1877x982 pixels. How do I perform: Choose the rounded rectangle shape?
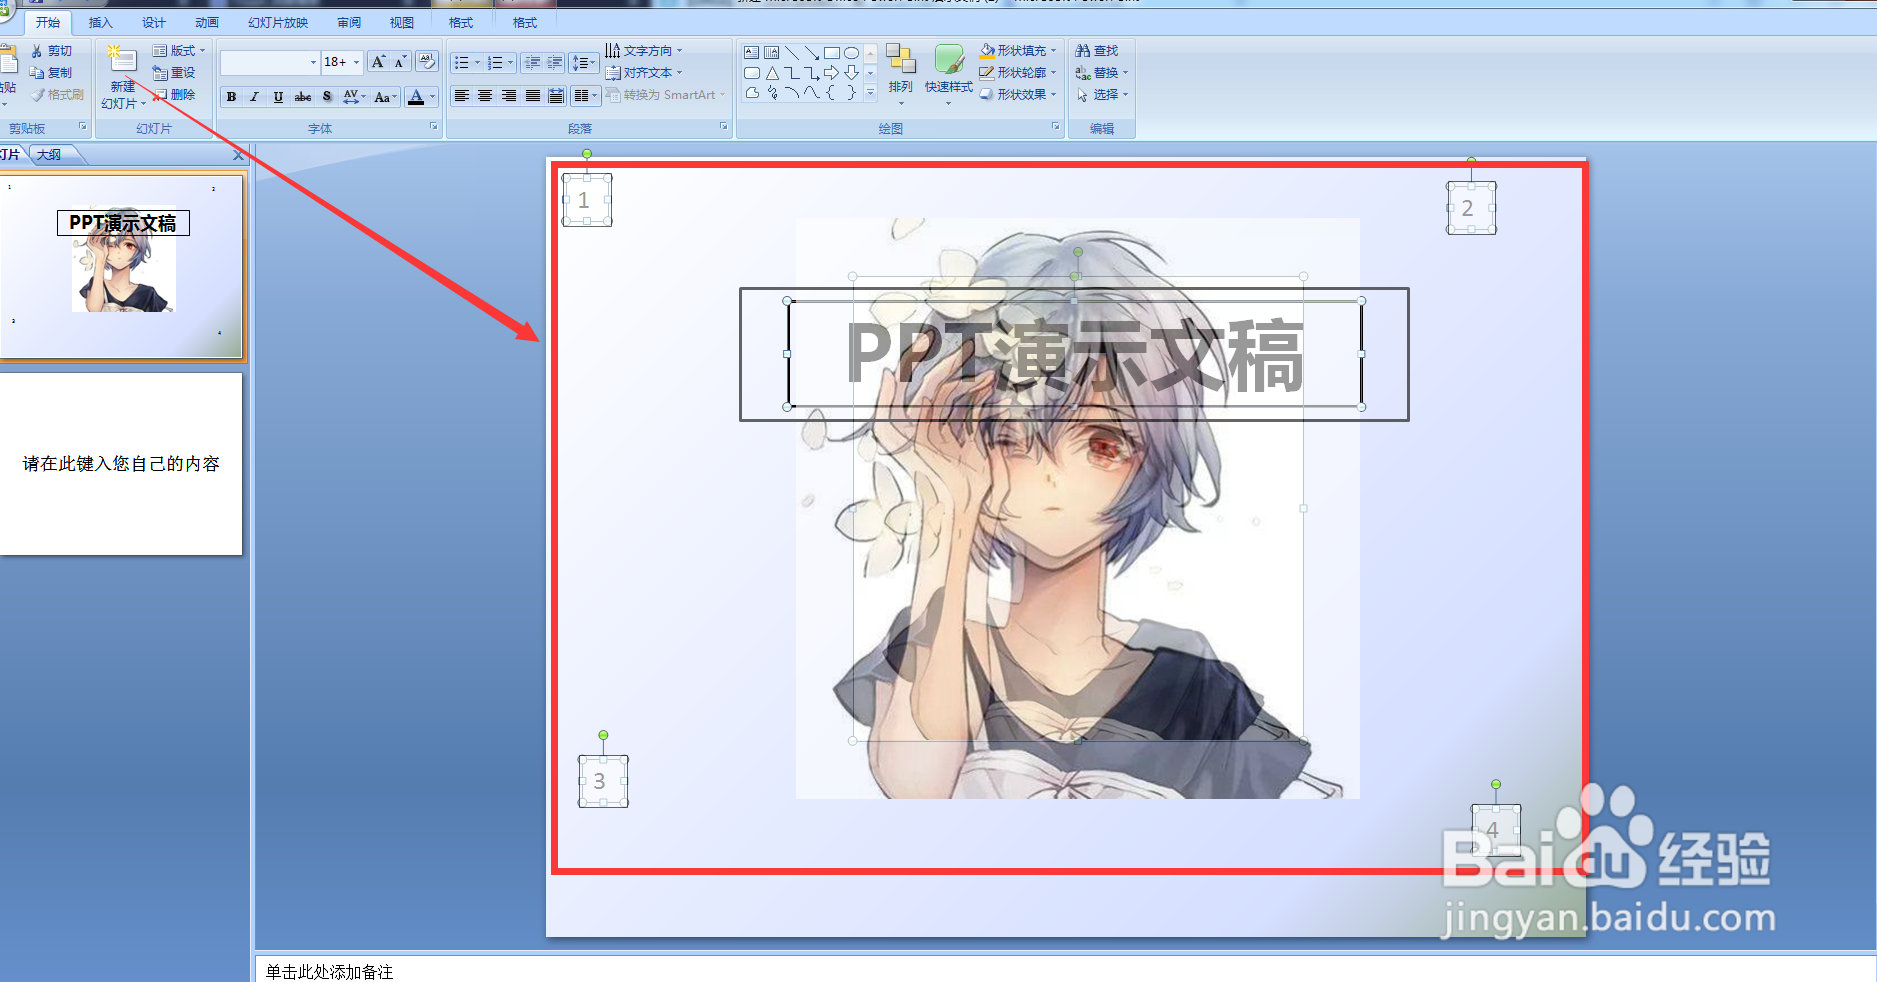(x=752, y=73)
